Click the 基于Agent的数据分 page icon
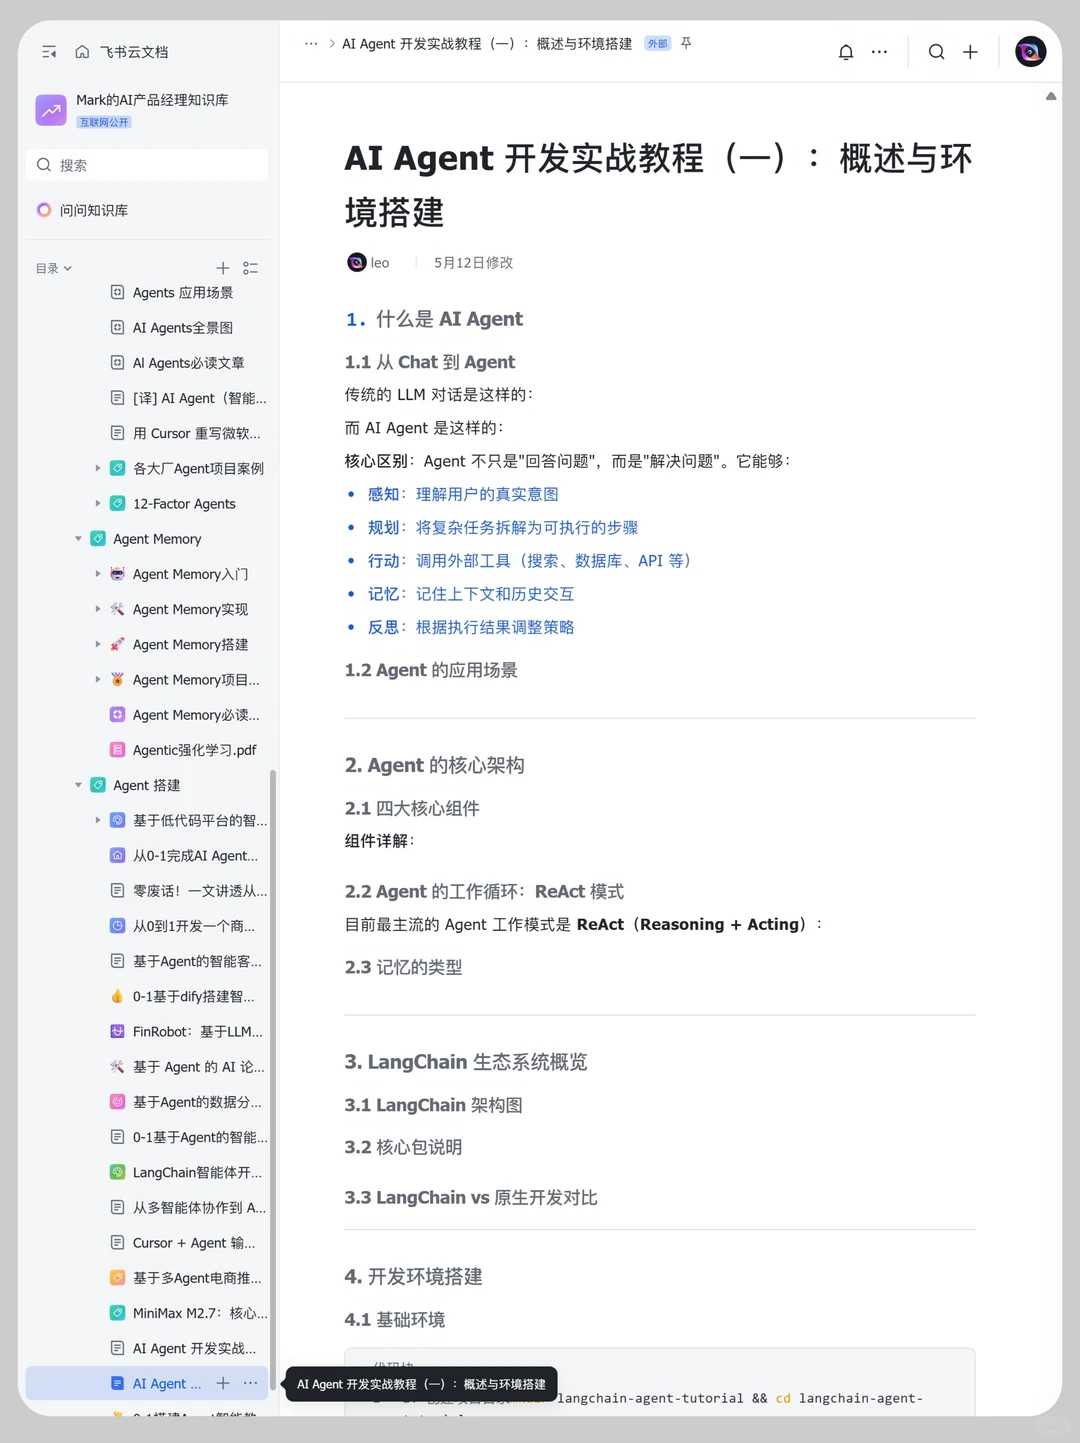 tap(117, 1102)
